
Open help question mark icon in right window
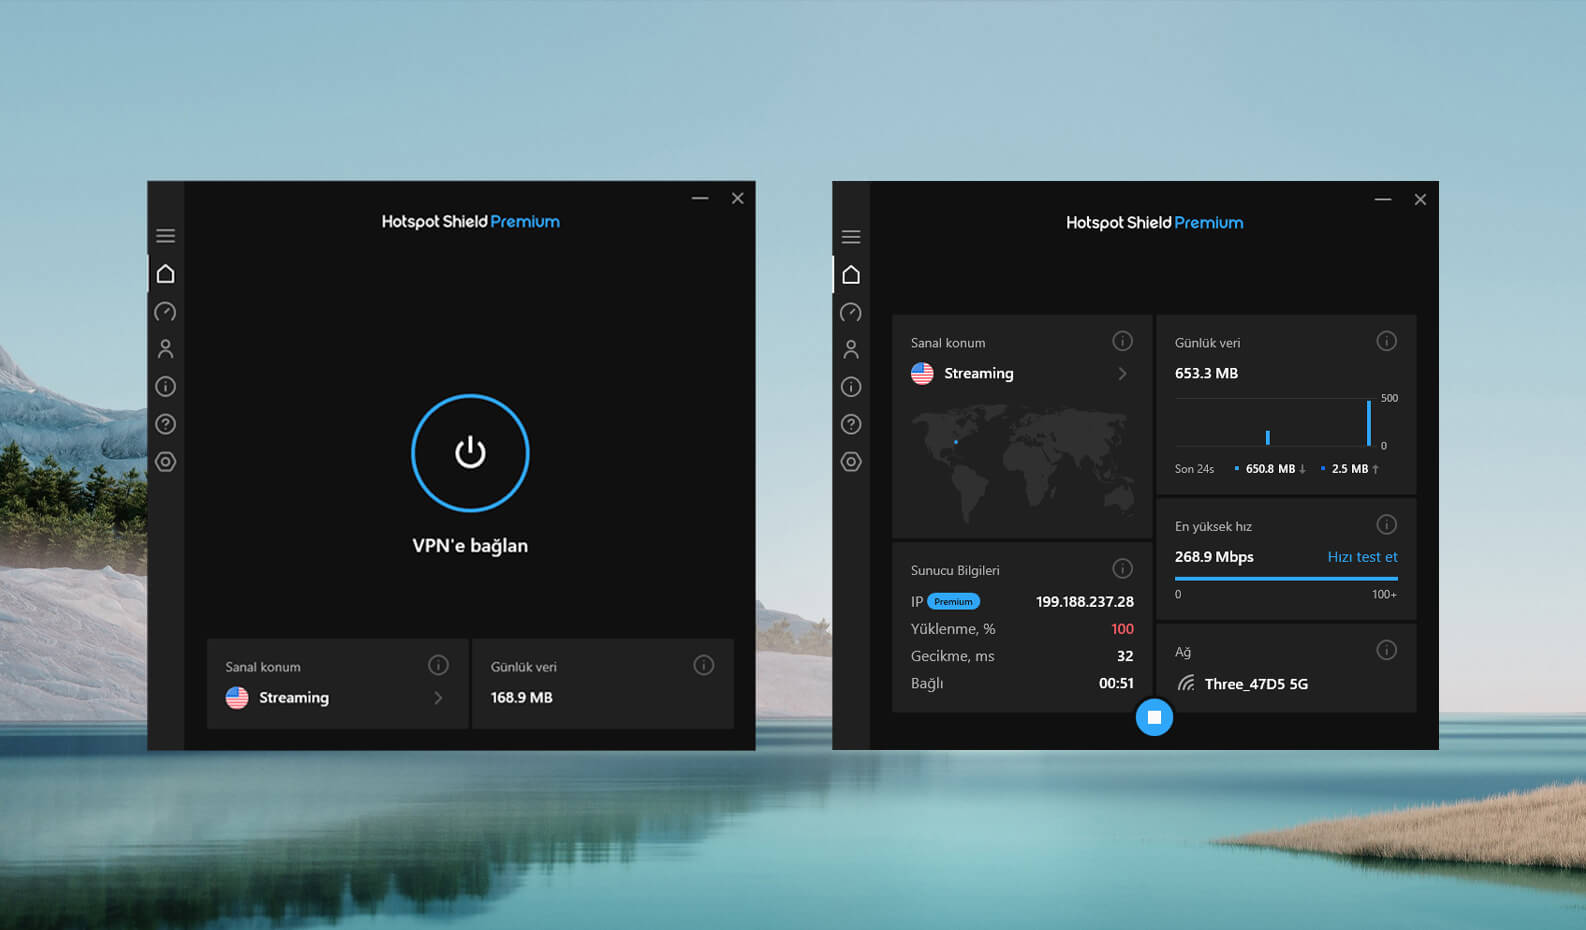click(x=851, y=424)
